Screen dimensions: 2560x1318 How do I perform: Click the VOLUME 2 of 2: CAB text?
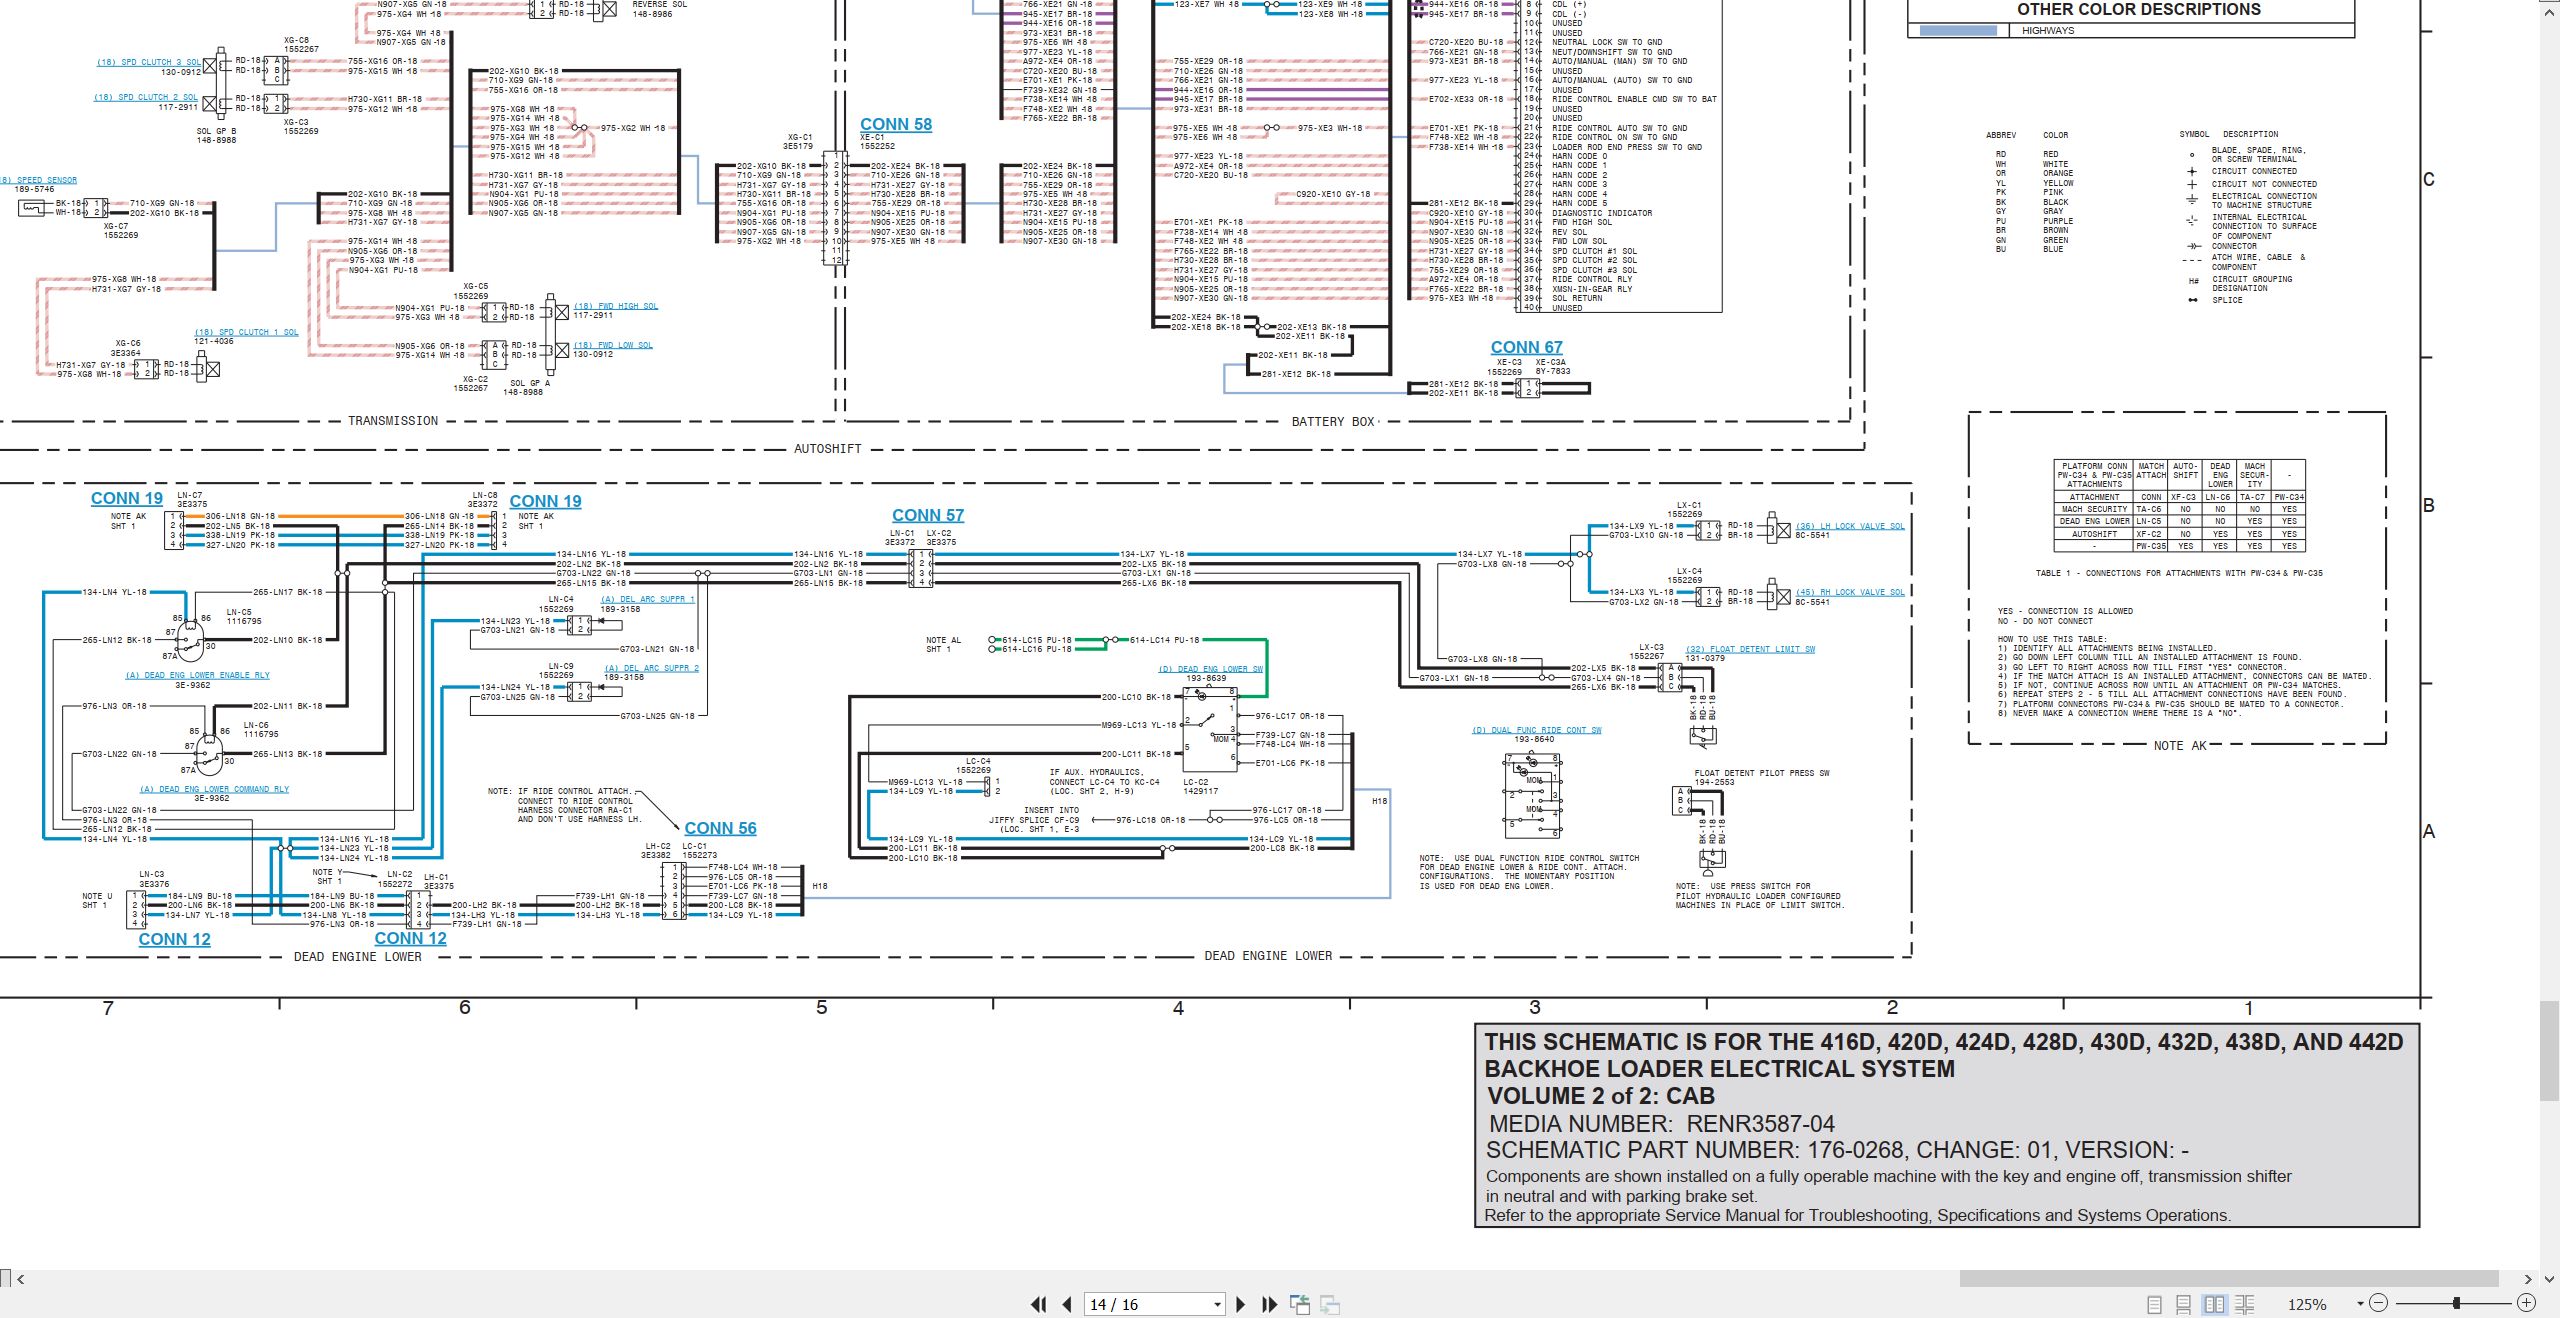point(1601,1096)
